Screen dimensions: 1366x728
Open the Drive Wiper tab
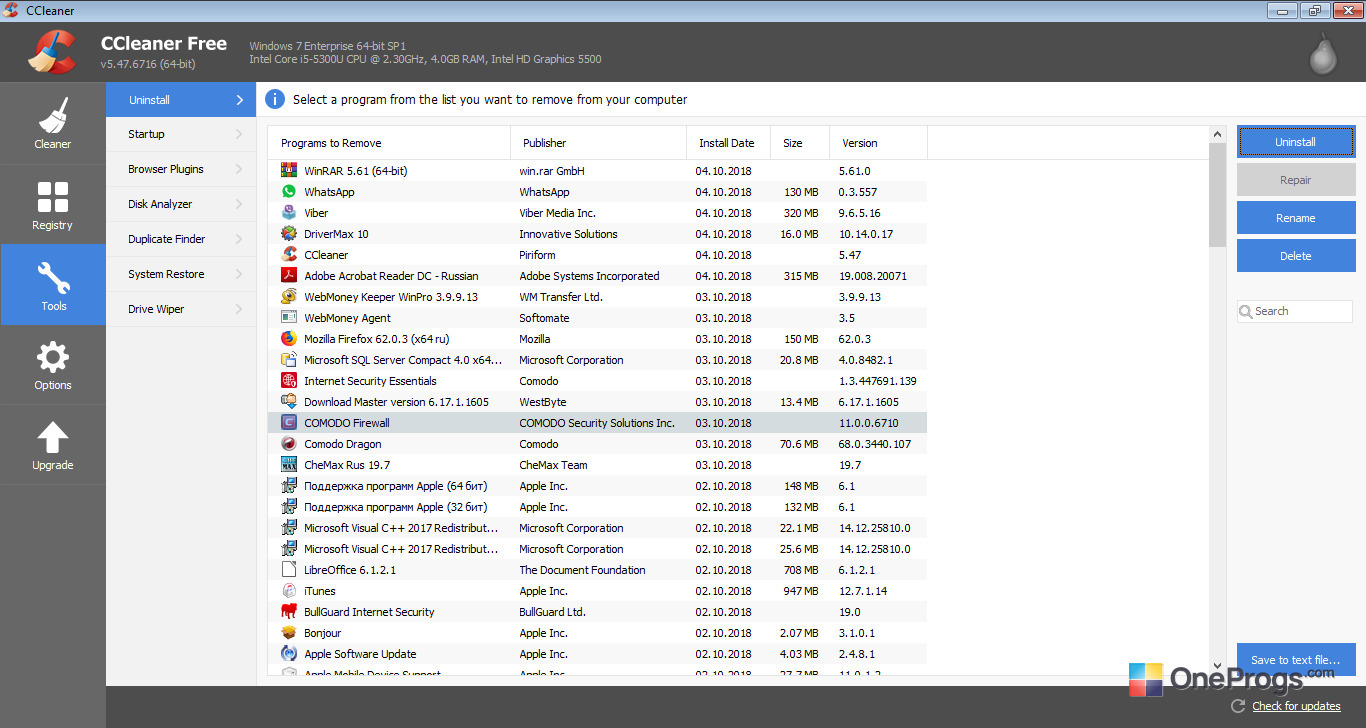point(181,309)
